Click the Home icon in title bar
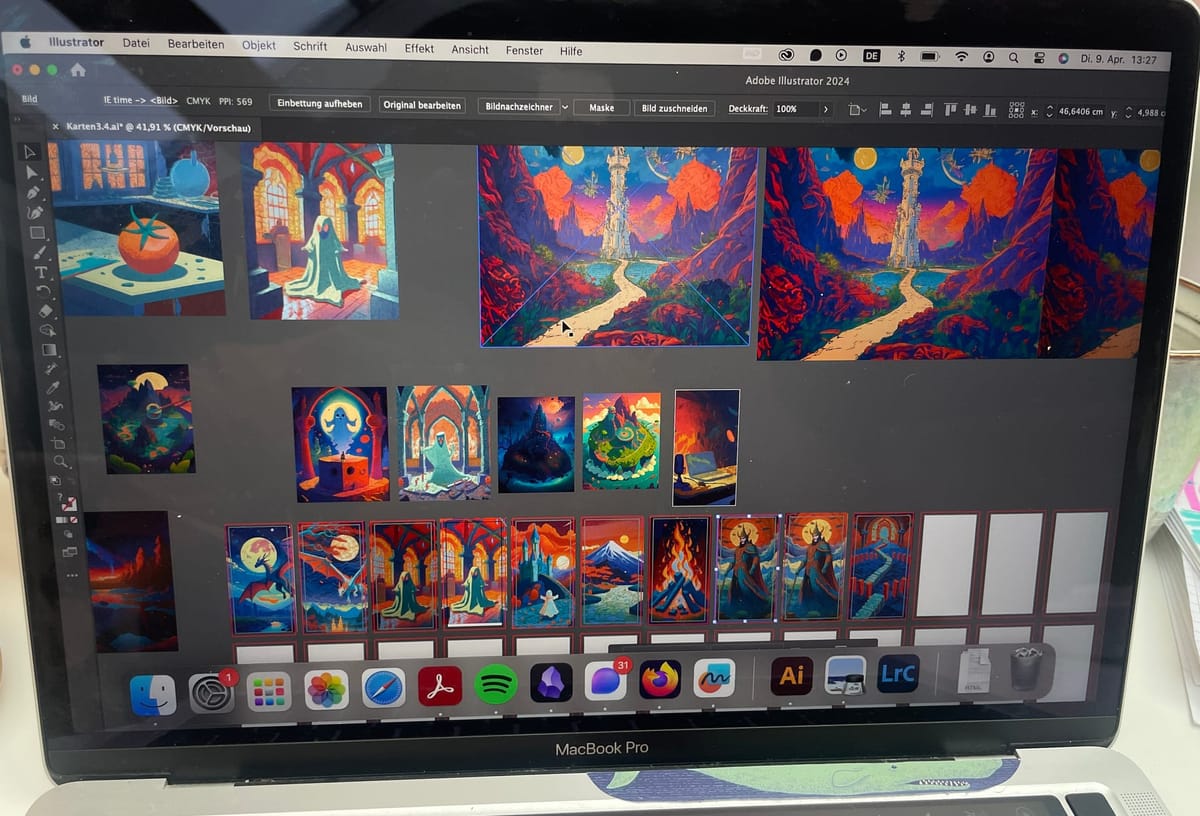 pos(78,70)
